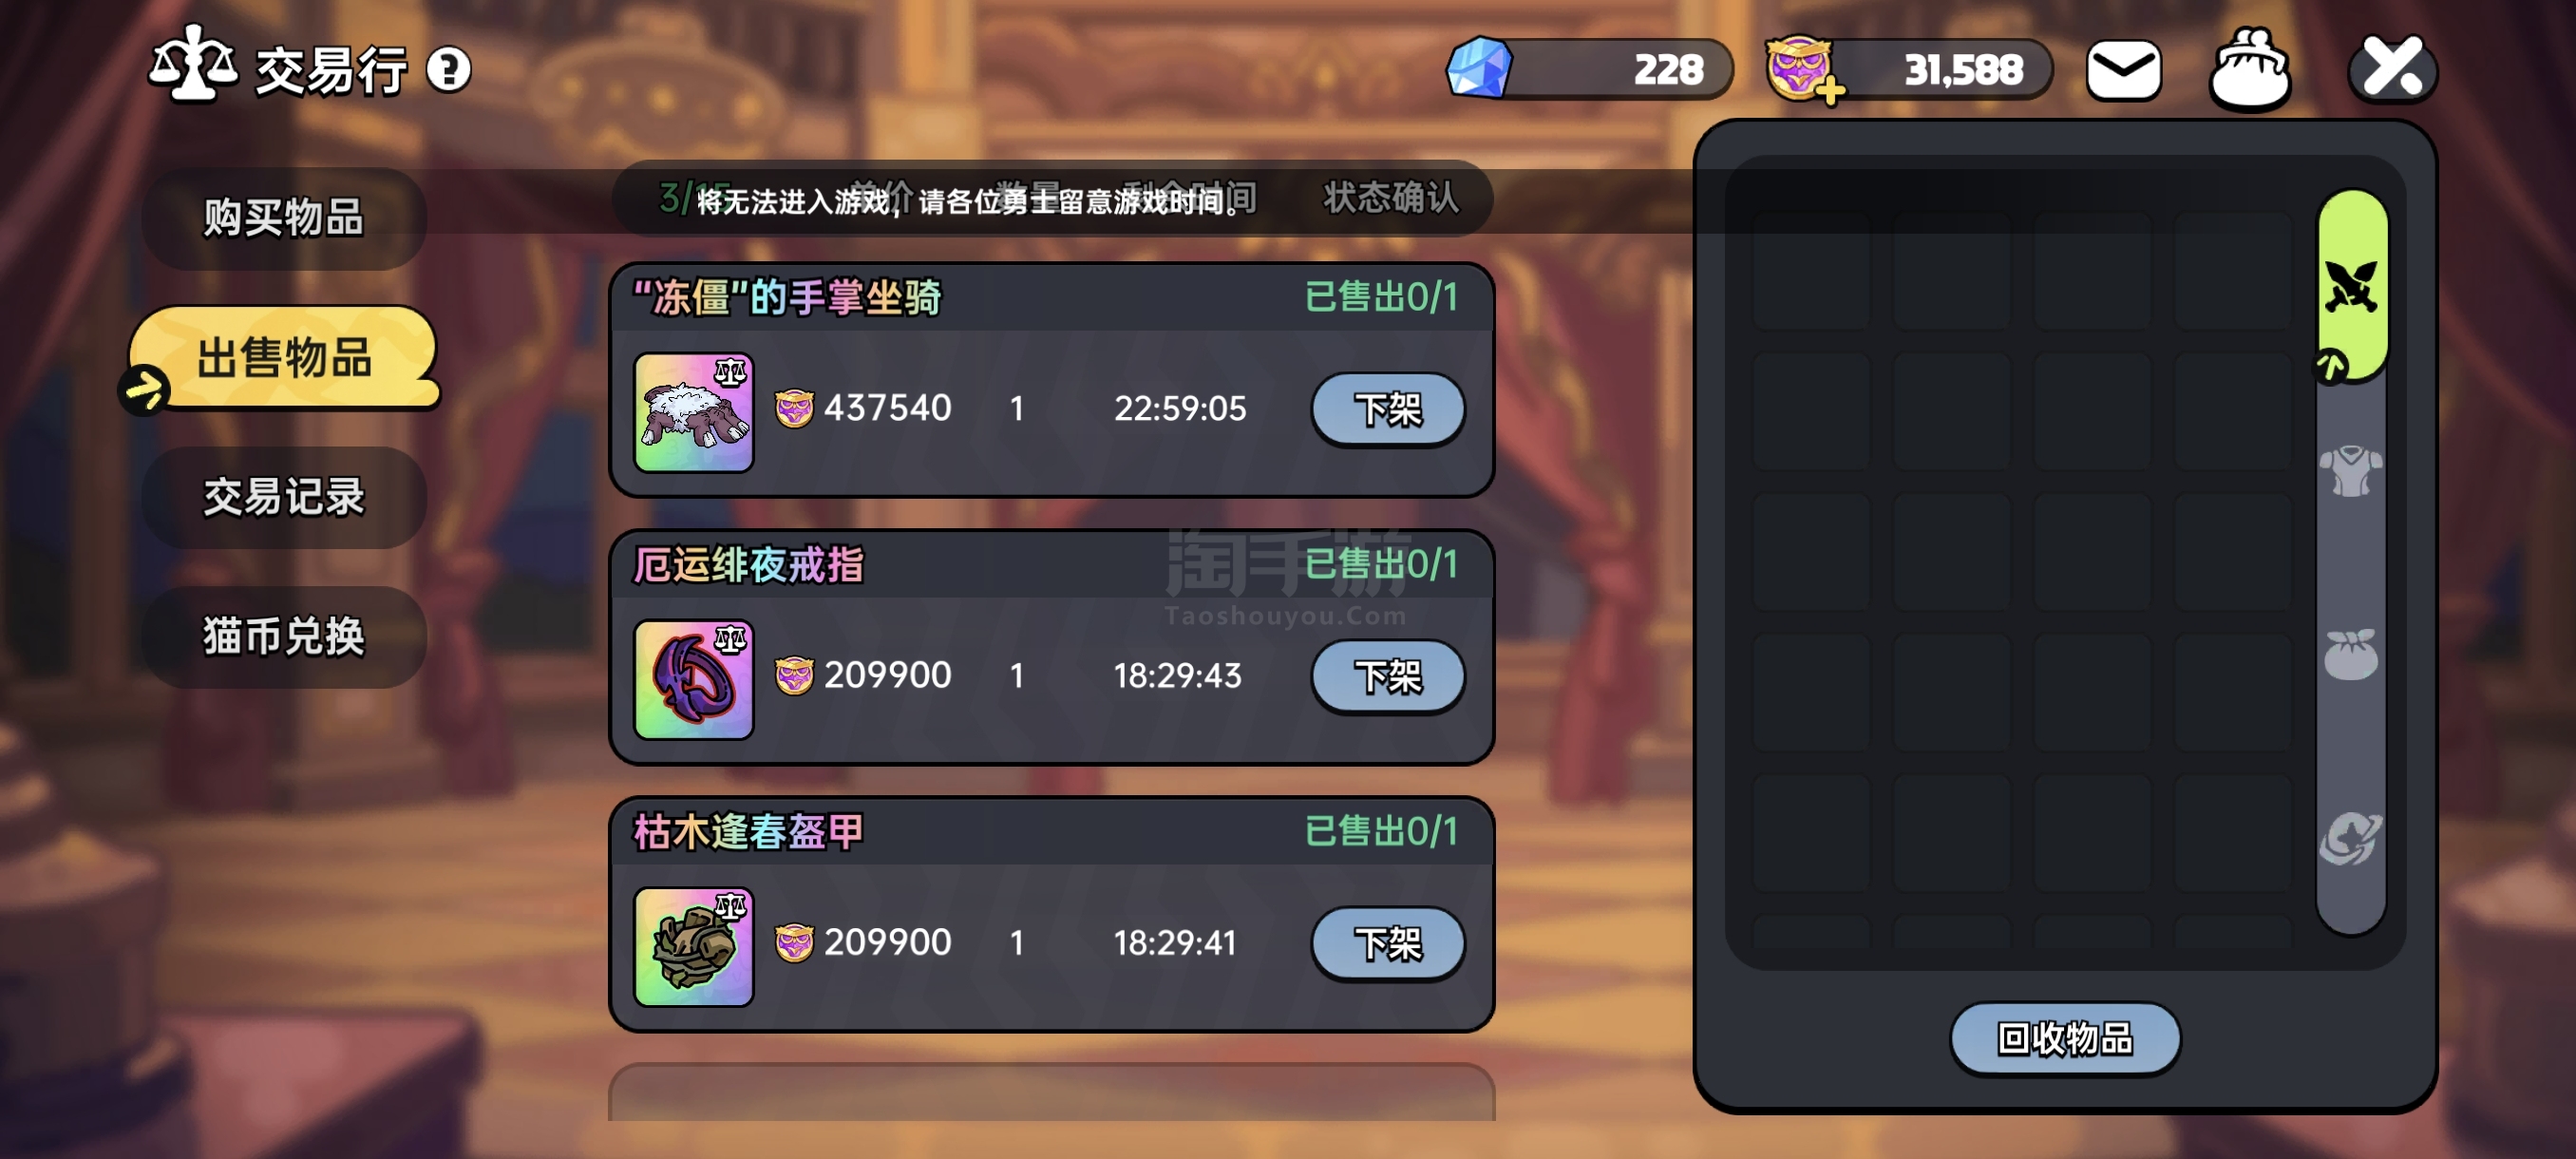Select the crossed swords weapon category

click(2351, 286)
